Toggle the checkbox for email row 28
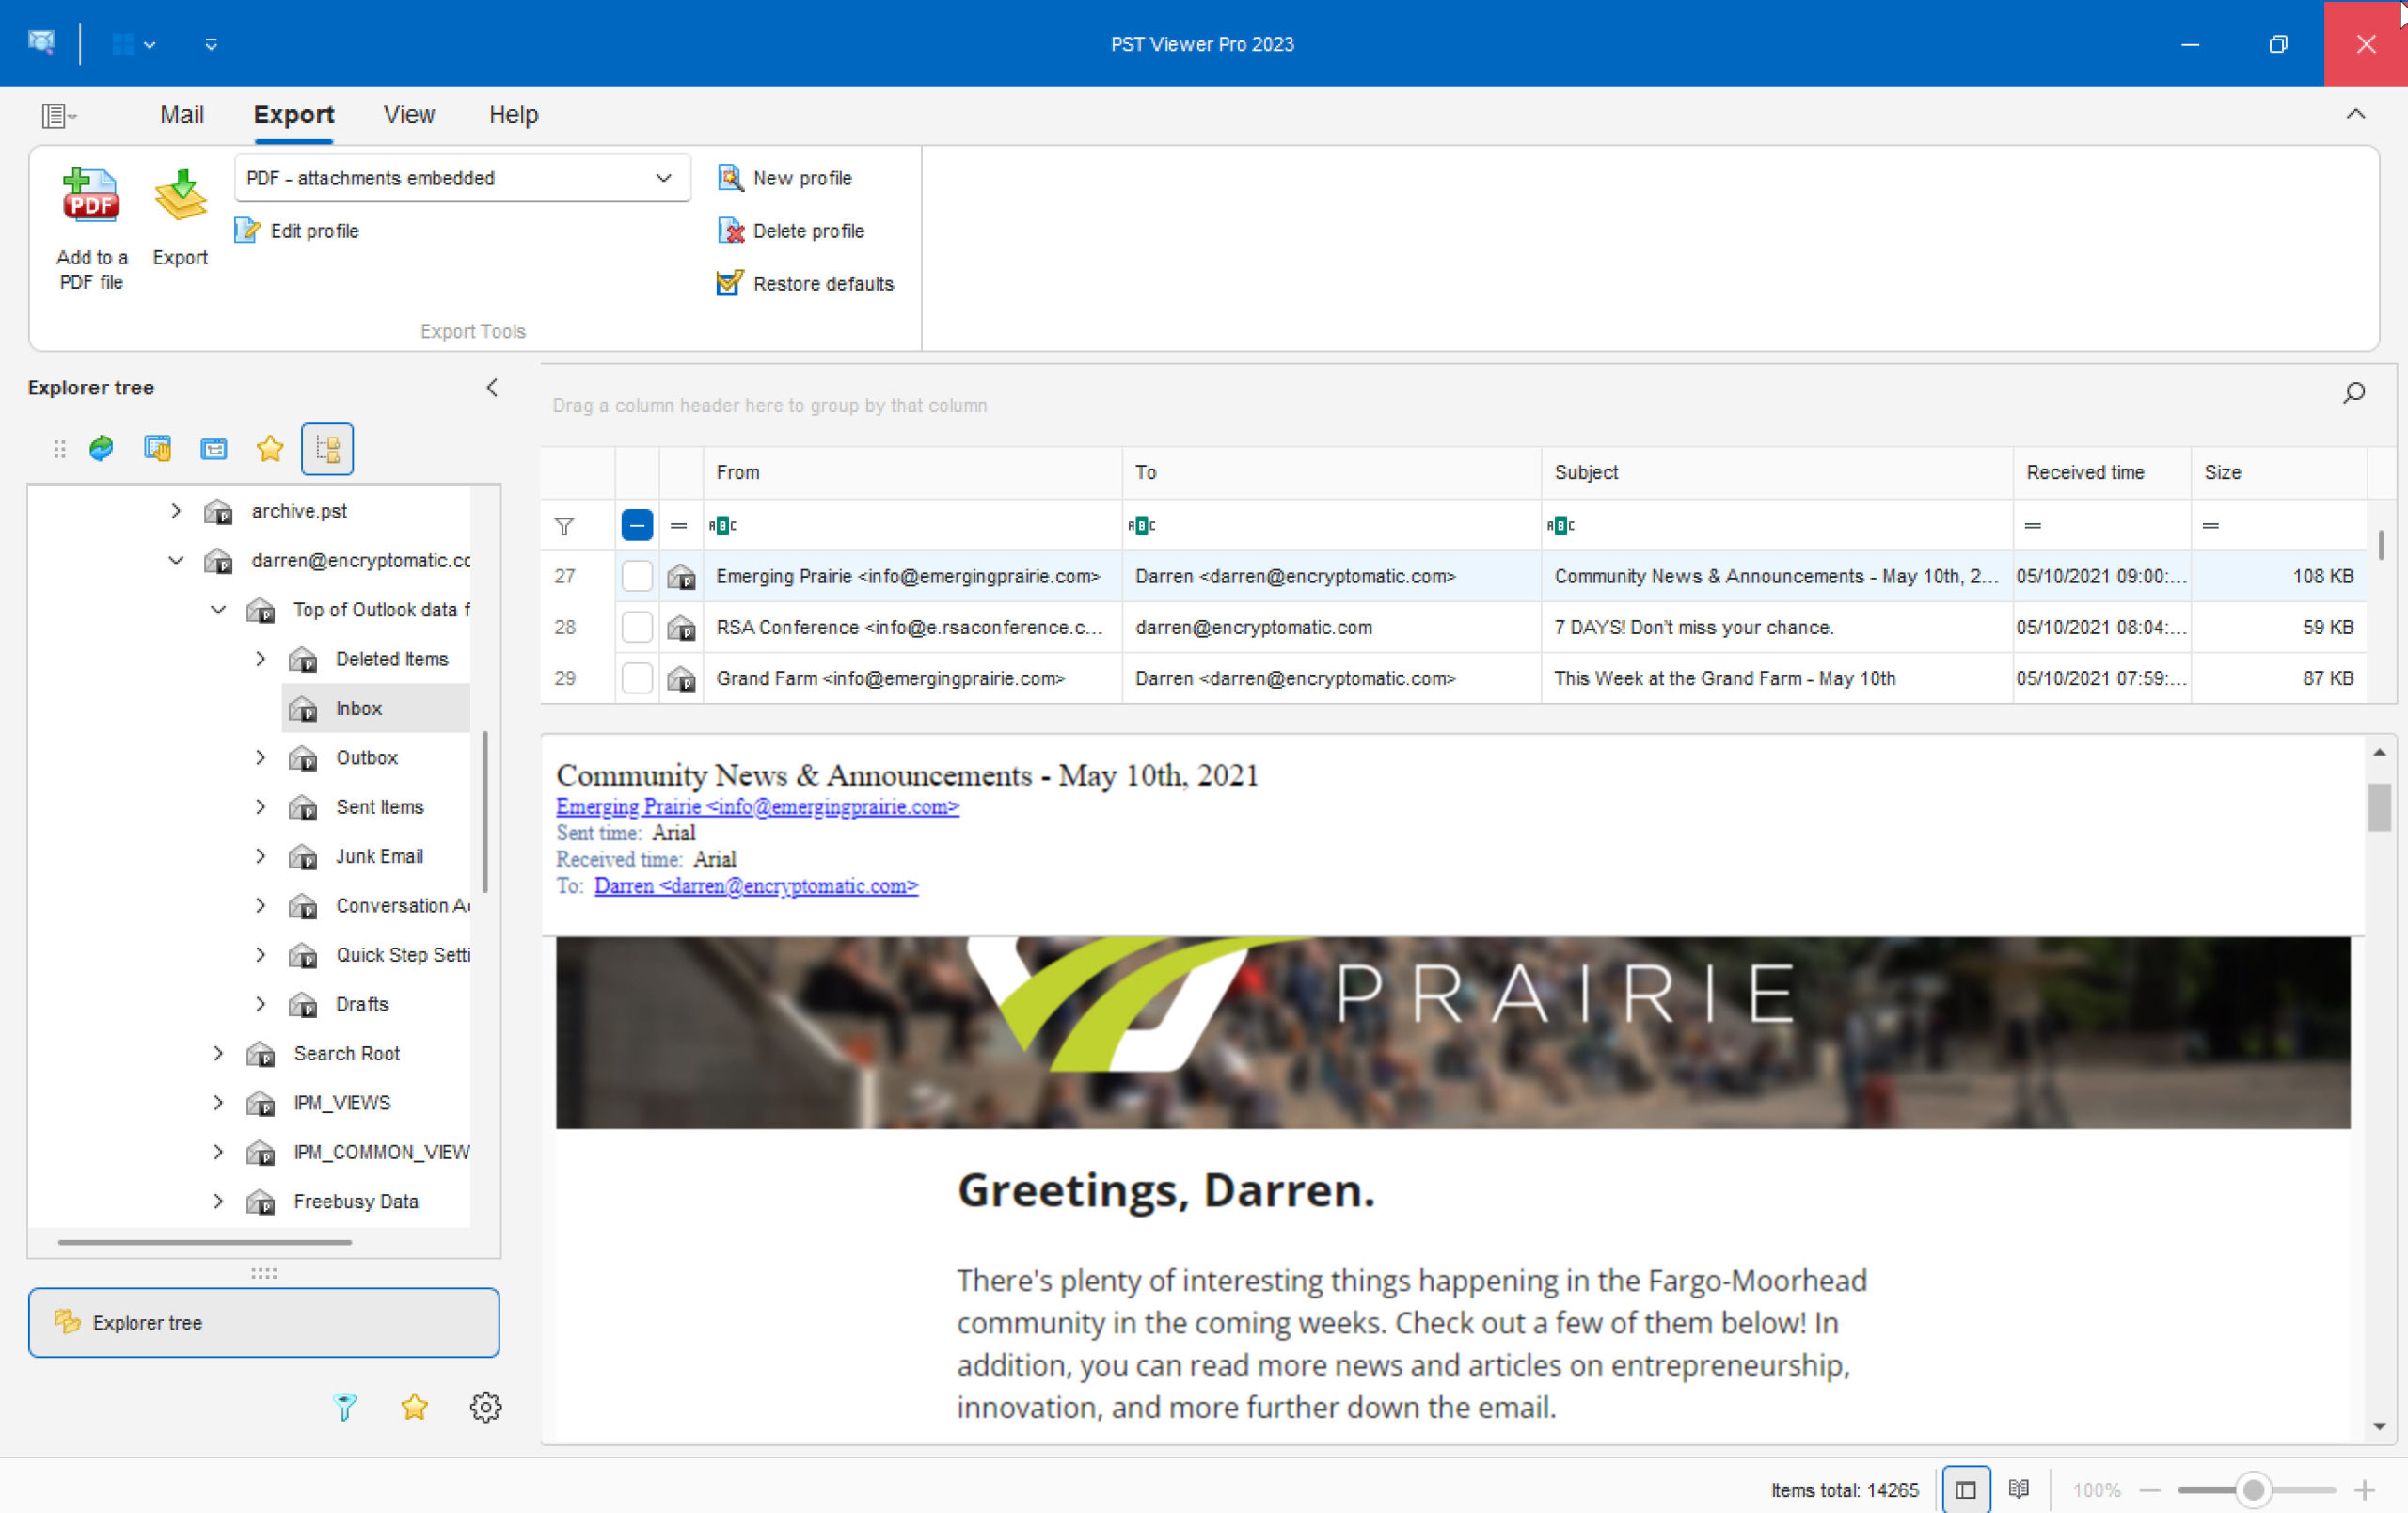 click(x=636, y=624)
